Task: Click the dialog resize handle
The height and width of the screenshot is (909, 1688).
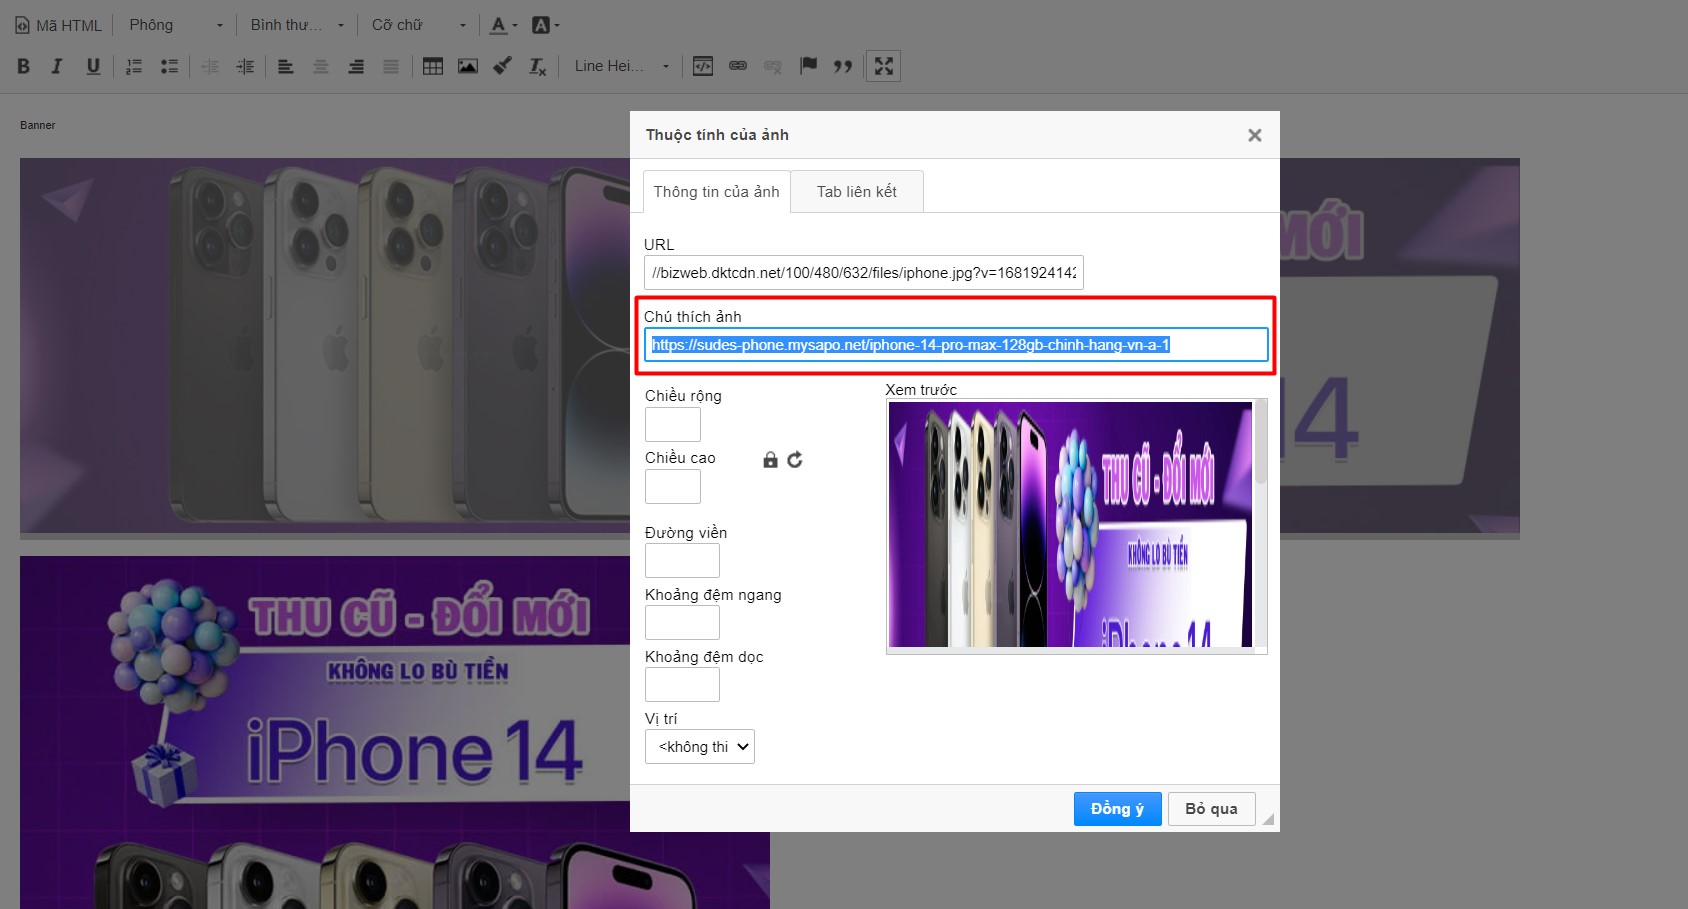Action: point(1268,819)
